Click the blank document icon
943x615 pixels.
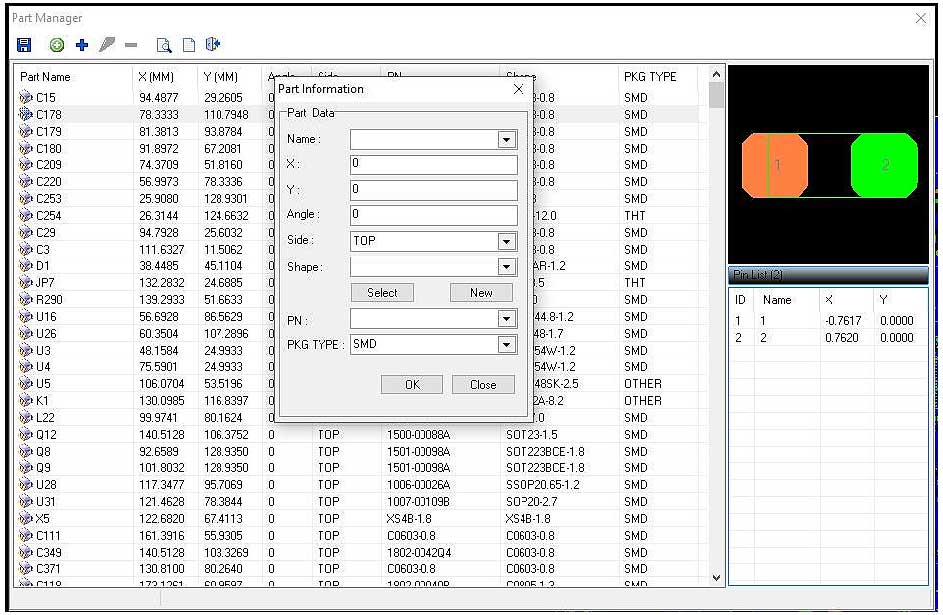(x=188, y=45)
